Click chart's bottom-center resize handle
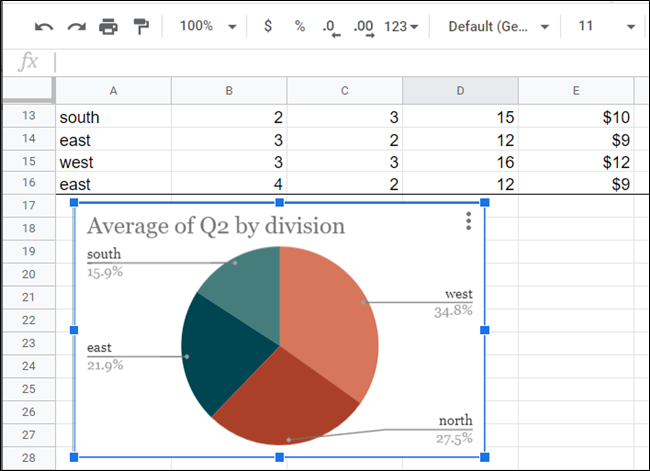The height and width of the screenshot is (471, 650). pyautogui.click(x=279, y=457)
